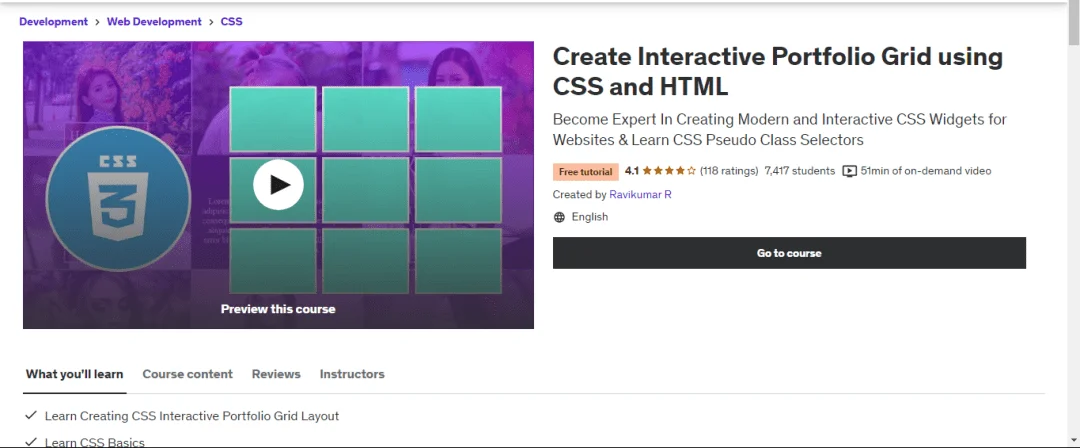The width and height of the screenshot is (1080, 448).
Task: Click the Learn CSS Basics item
Action: pos(94,442)
